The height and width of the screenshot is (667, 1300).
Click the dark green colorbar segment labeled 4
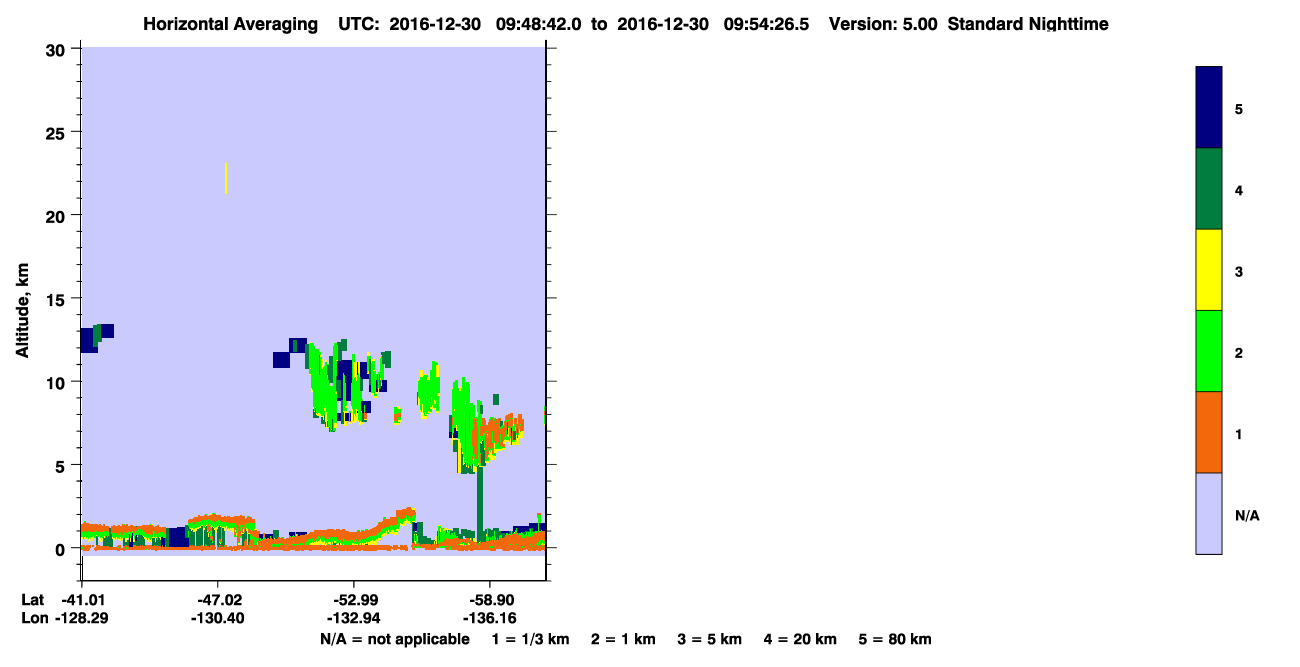(1209, 189)
